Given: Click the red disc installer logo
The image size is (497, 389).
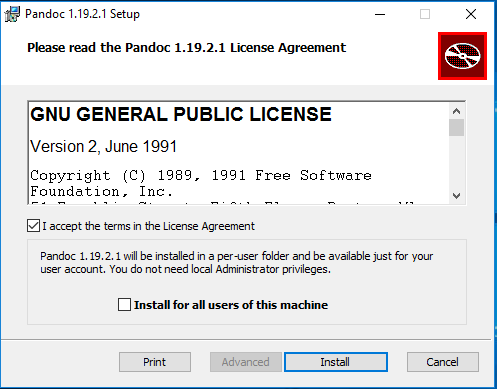Looking at the screenshot, I should click(x=462, y=56).
